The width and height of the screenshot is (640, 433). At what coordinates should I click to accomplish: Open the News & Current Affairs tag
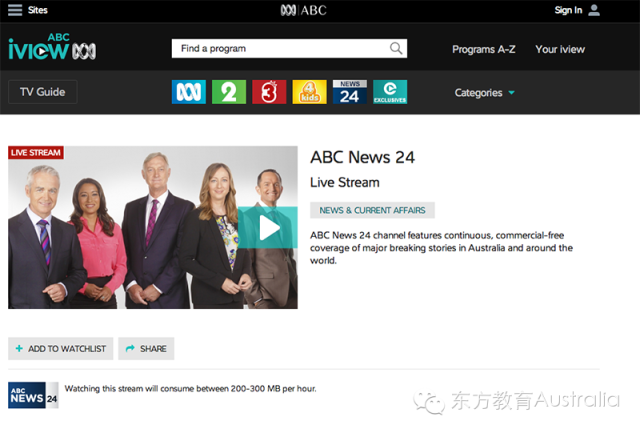pos(372,210)
